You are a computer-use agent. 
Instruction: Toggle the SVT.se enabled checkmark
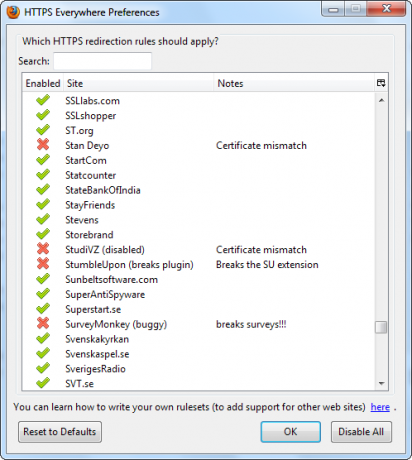pyautogui.click(x=43, y=383)
